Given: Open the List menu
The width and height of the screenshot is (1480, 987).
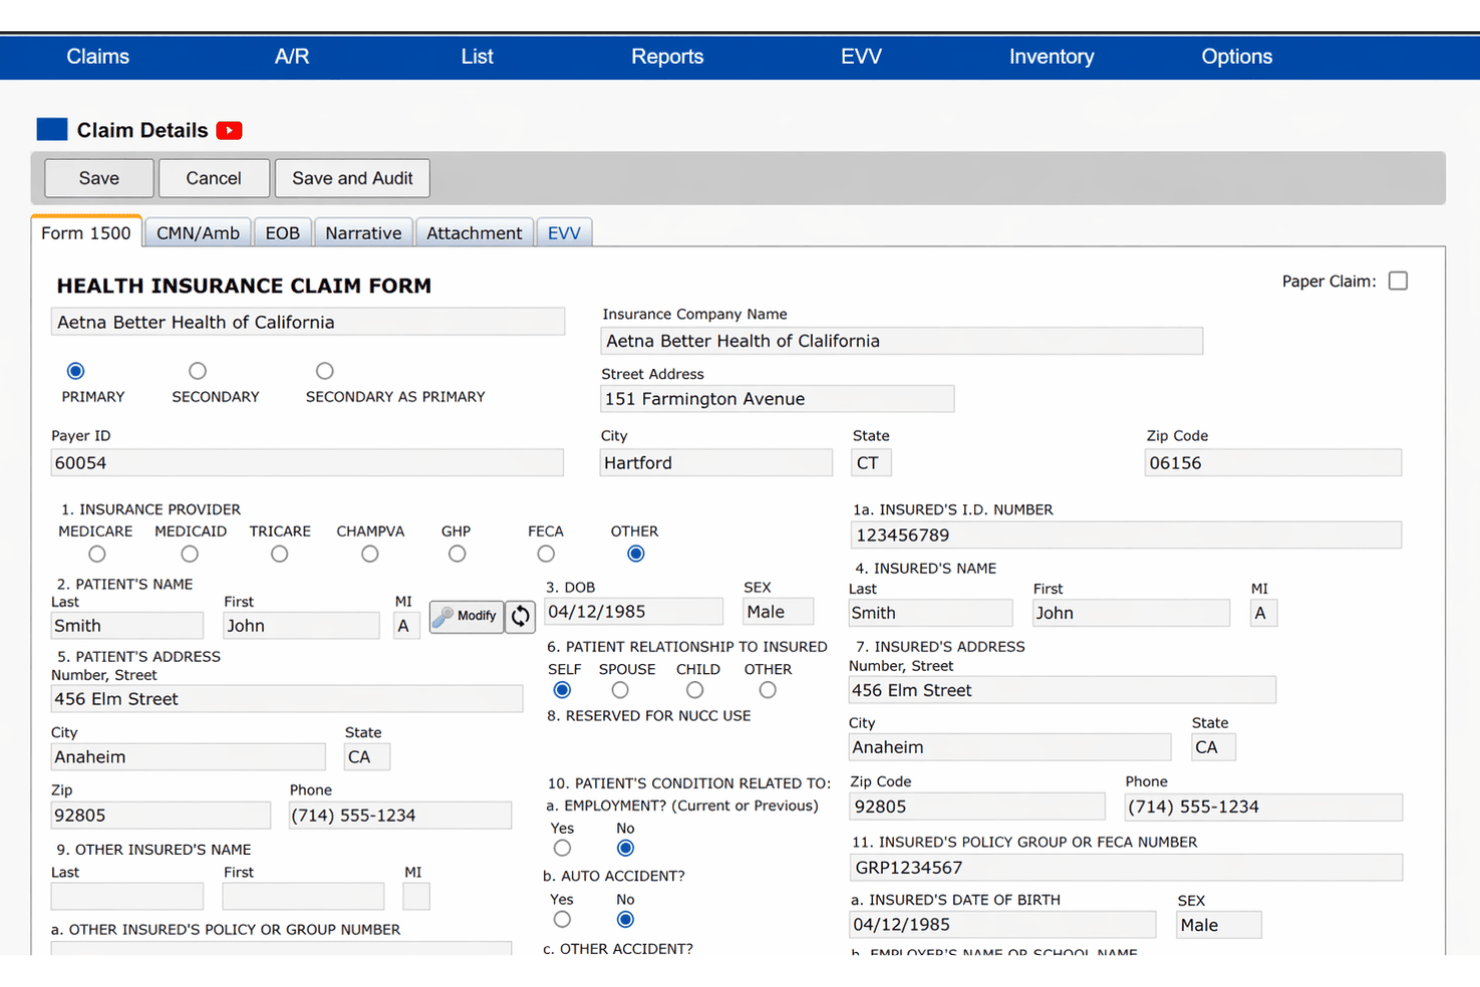Looking at the screenshot, I should point(477,57).
